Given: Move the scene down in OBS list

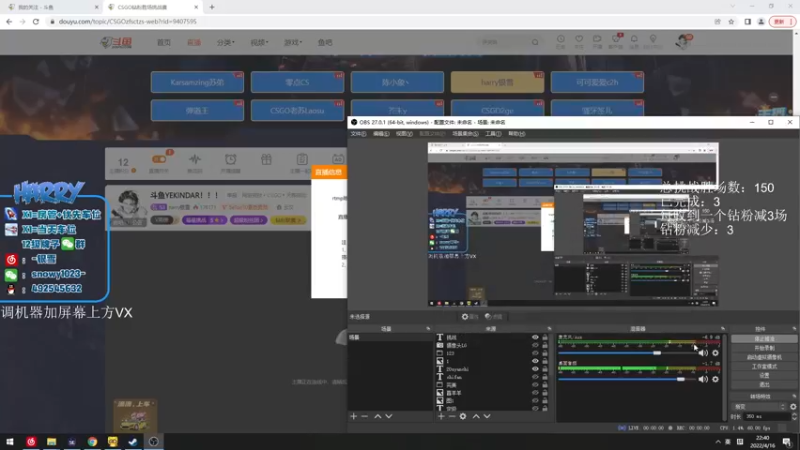Looking at the screenshot, I should tap(389, 416).
